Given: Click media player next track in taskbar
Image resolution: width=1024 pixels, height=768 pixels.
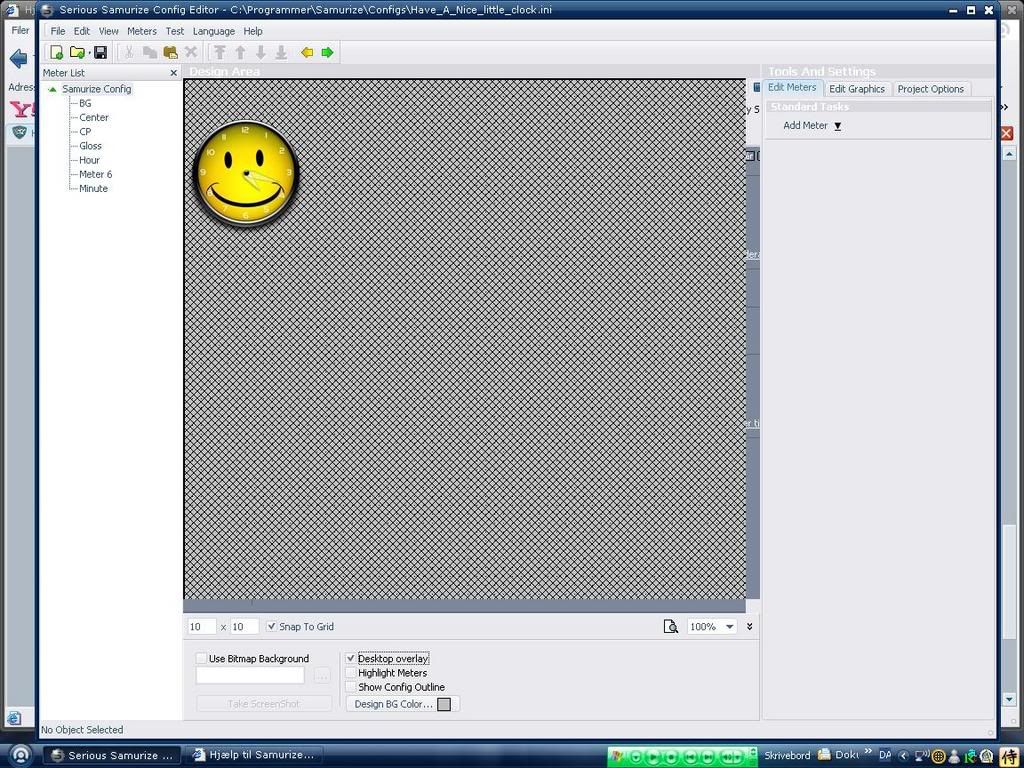Looking at the screenshot, I should click(709, 757).
